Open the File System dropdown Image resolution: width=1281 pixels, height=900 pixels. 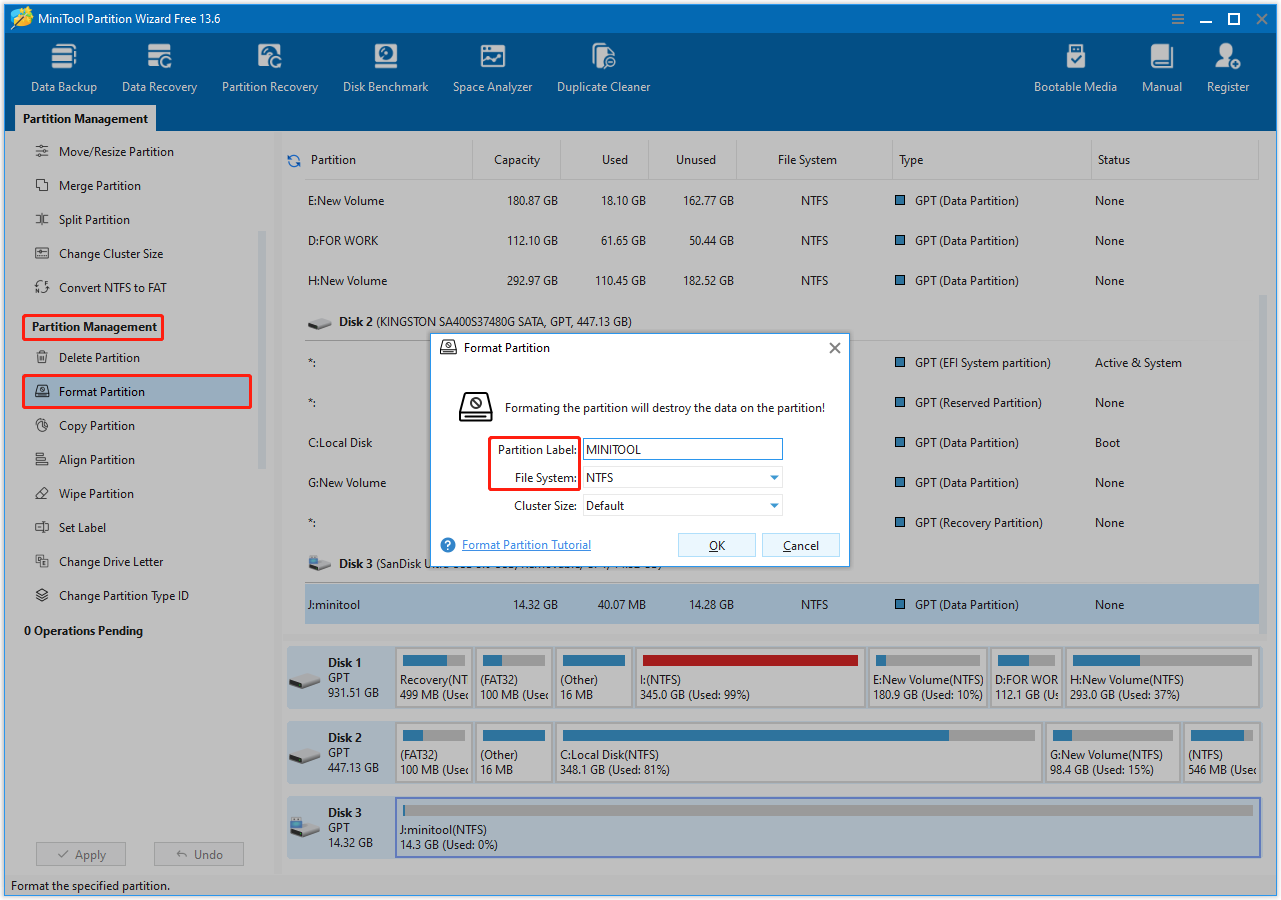point(773,477)
